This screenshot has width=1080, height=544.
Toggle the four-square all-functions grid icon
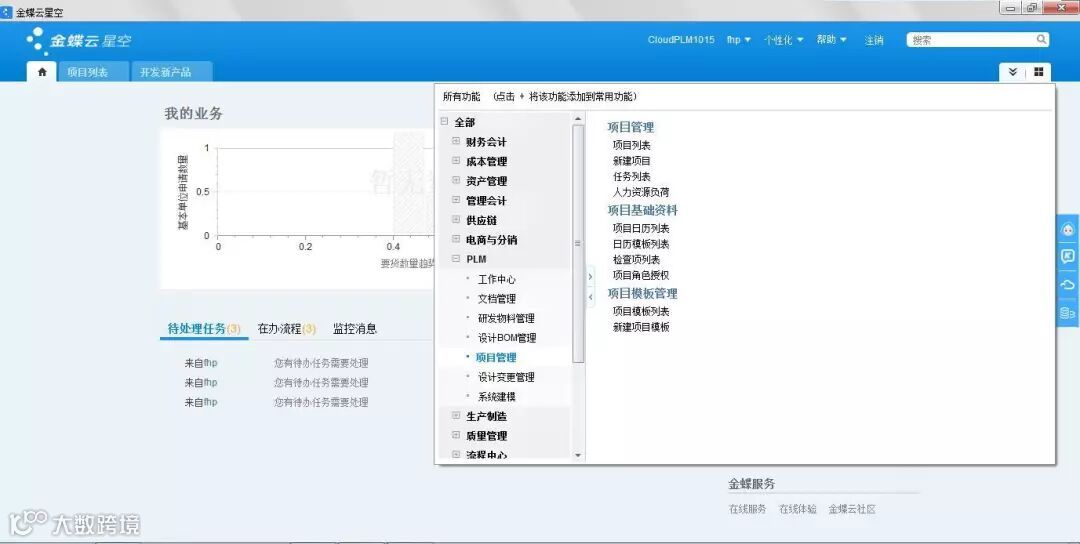click(x=1039, y=72)
